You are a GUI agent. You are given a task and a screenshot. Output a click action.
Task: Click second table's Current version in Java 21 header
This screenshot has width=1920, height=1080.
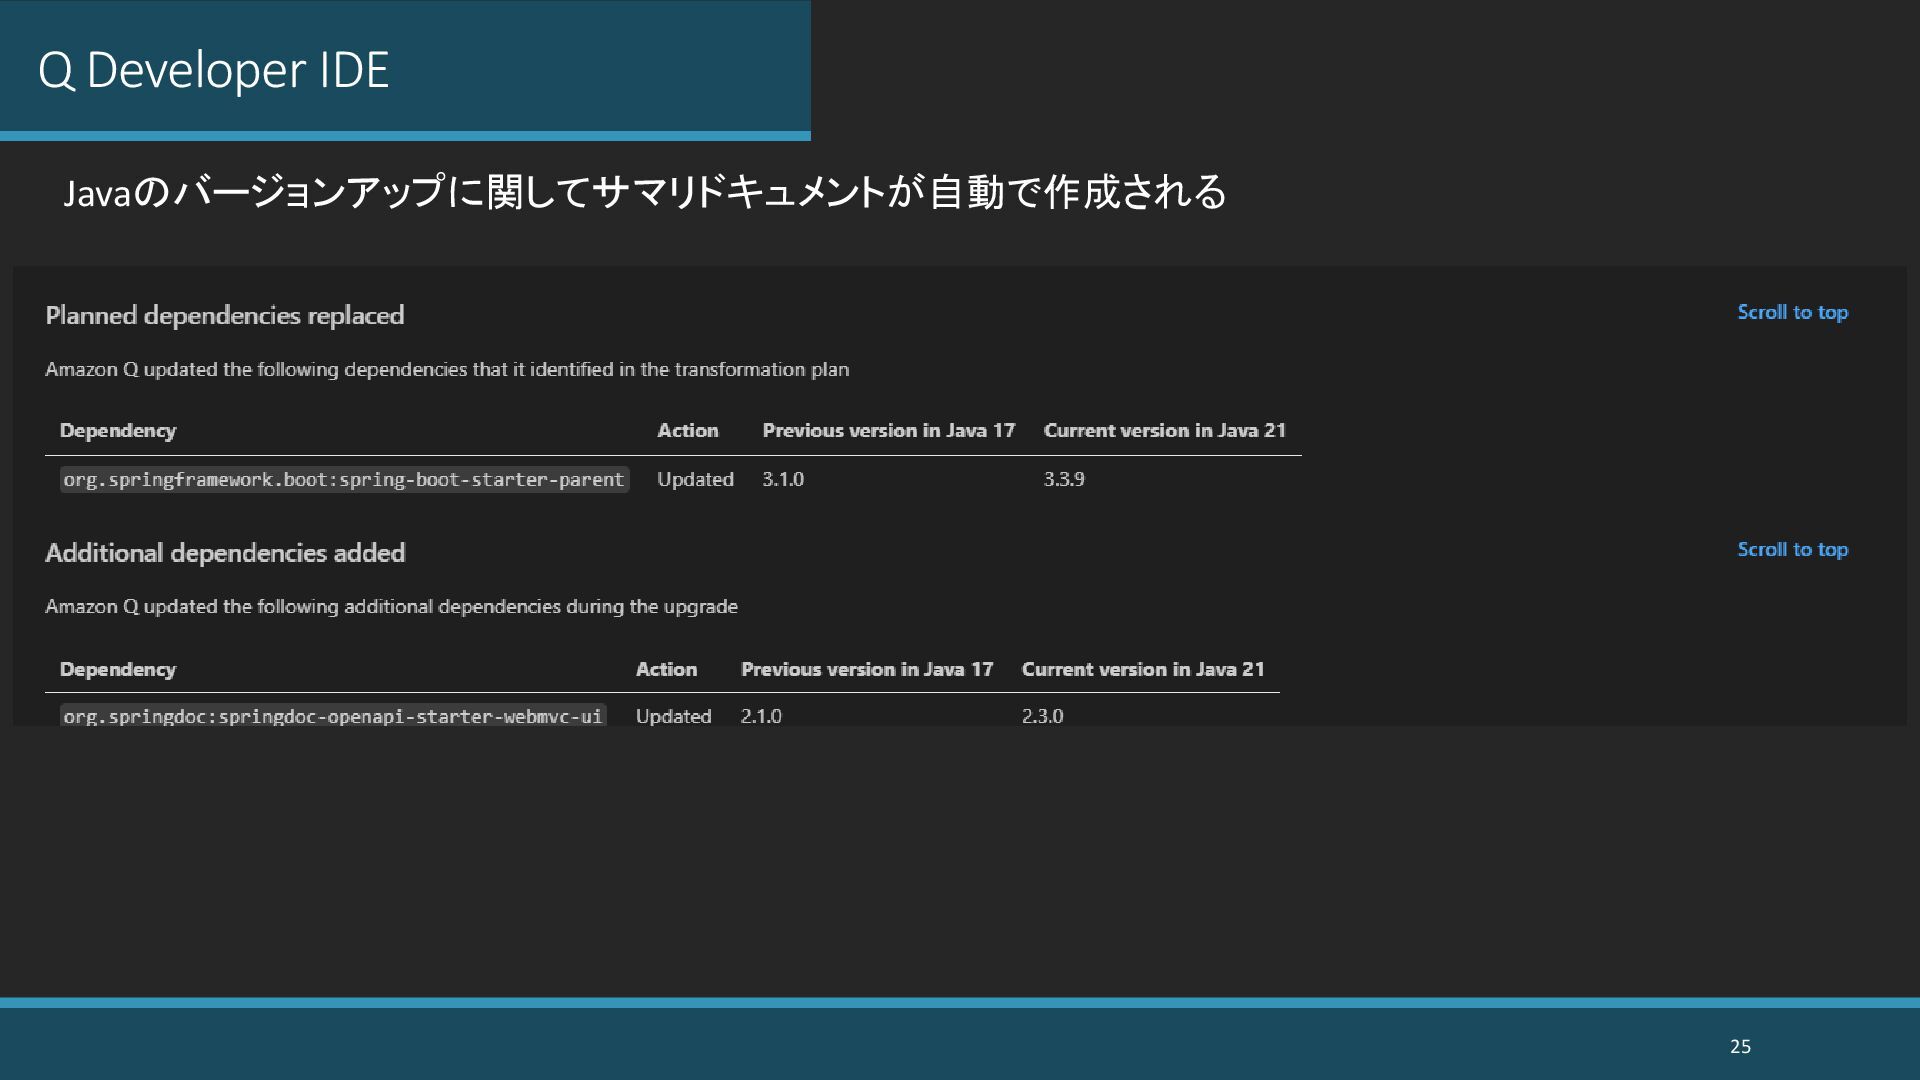[1142, 669]
